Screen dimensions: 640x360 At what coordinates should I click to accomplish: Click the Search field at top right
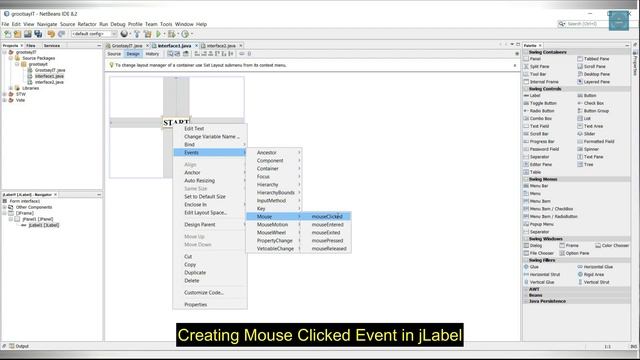[583, 24]
